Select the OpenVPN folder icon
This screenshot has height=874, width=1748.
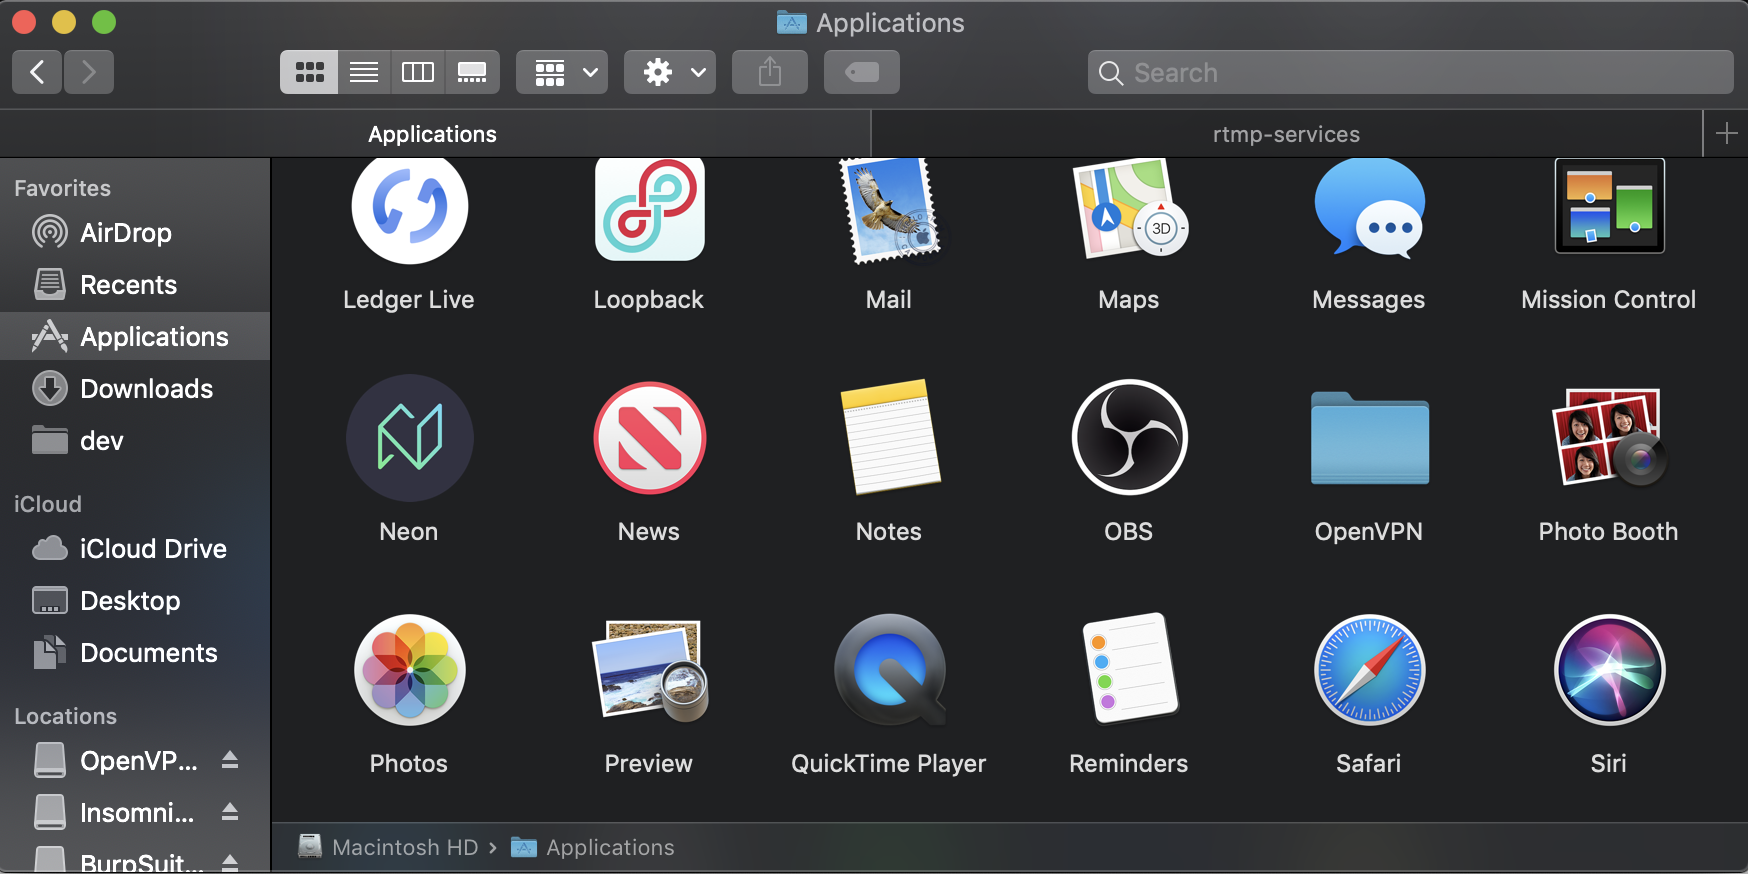tap(1369, 438)
